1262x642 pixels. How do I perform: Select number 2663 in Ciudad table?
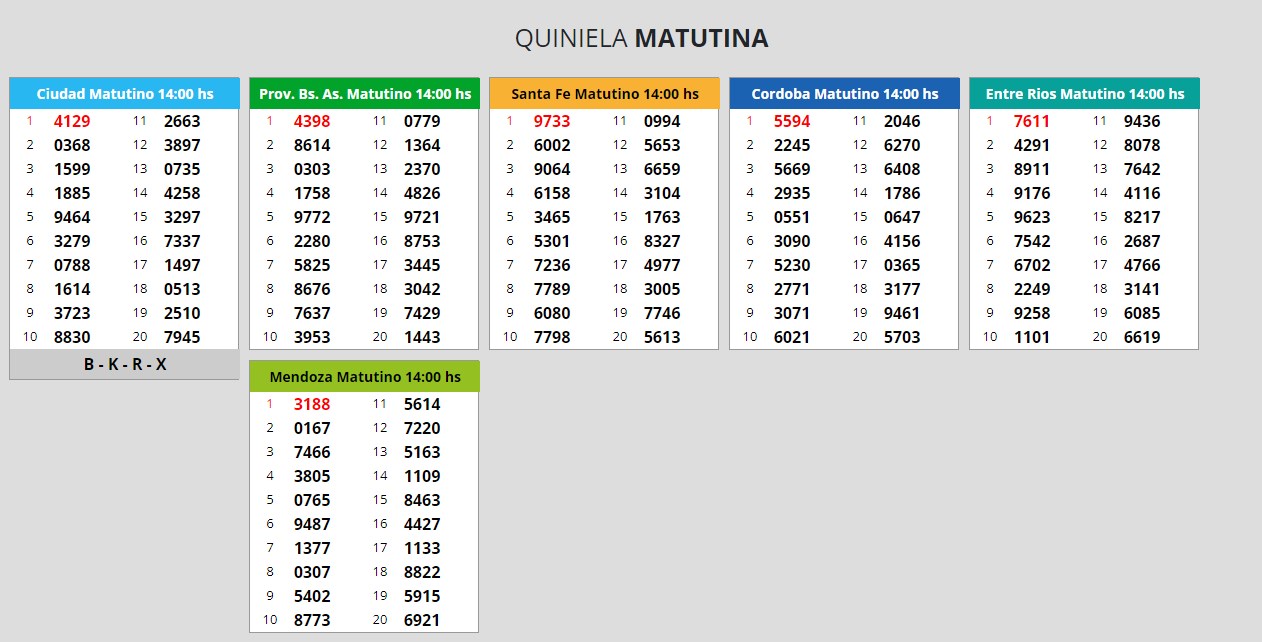(x=182, y=121)
